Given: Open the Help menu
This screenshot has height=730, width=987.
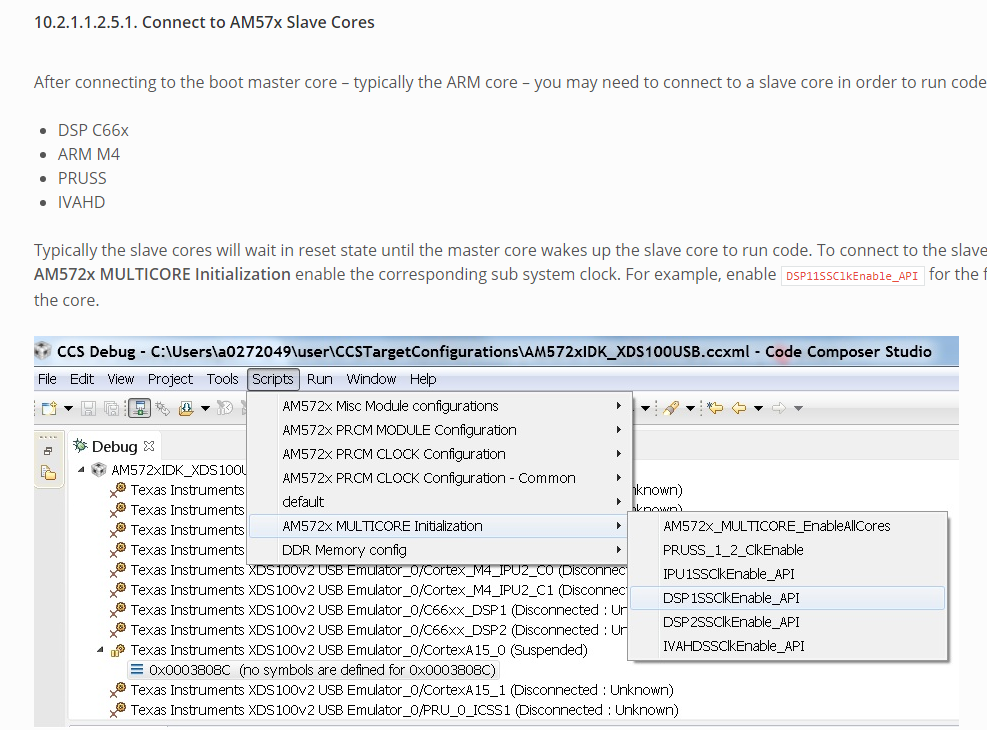Looking at the screenshot, I should click(x=423, y=379).
